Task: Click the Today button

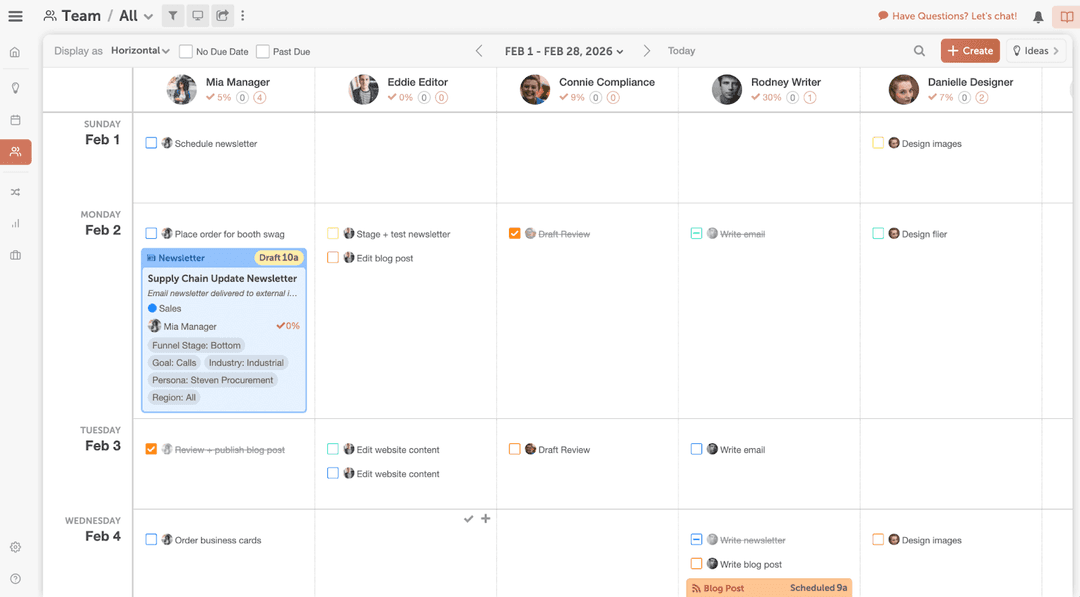Action: click(681, 51)
